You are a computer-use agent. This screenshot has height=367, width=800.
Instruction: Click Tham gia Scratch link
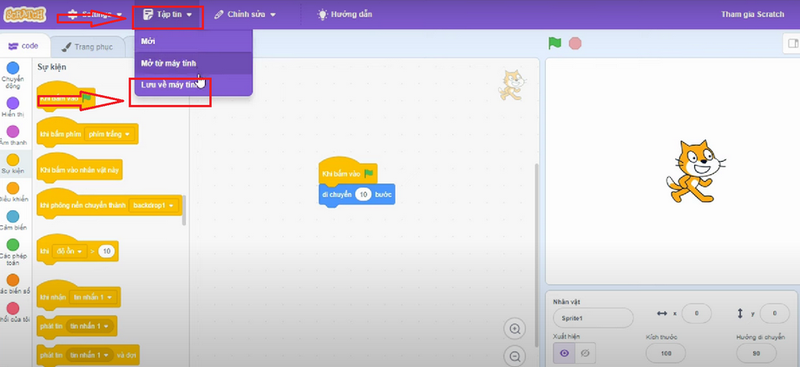click(x=752, y=14)
